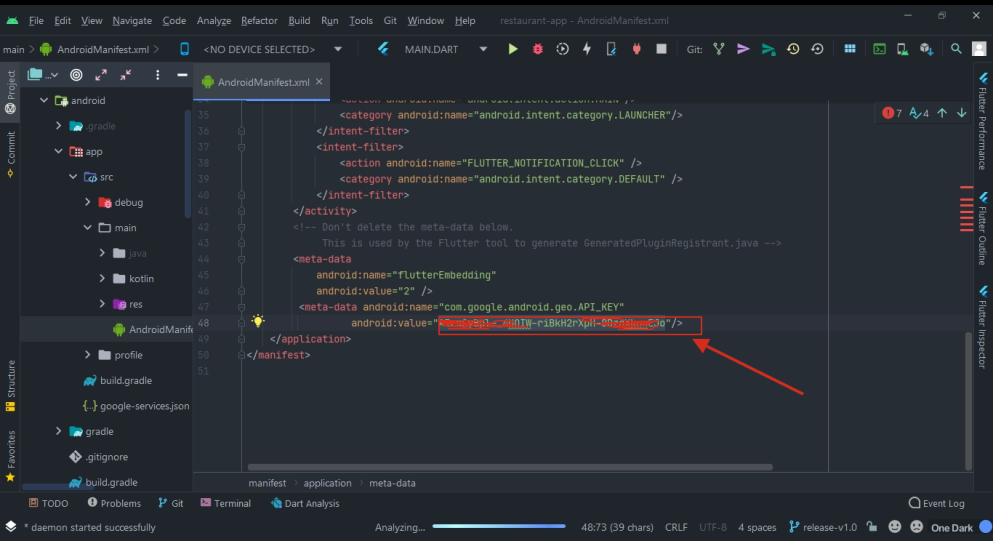Expand the res folder

click(x=102, y=303)
